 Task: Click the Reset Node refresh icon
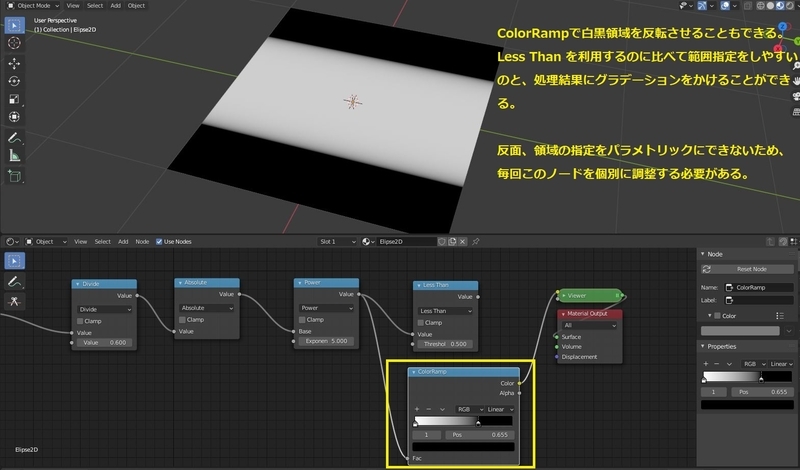(707, 269)
